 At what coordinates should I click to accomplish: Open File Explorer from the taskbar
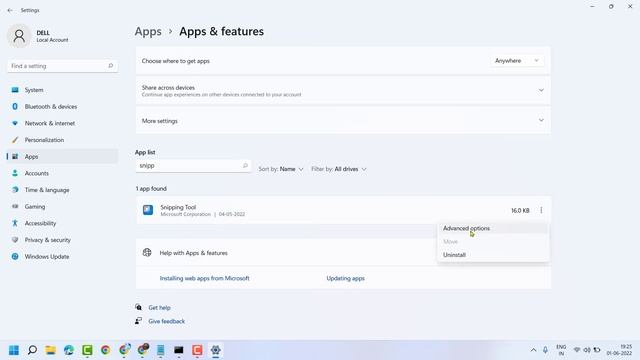(x=51, y=350)
